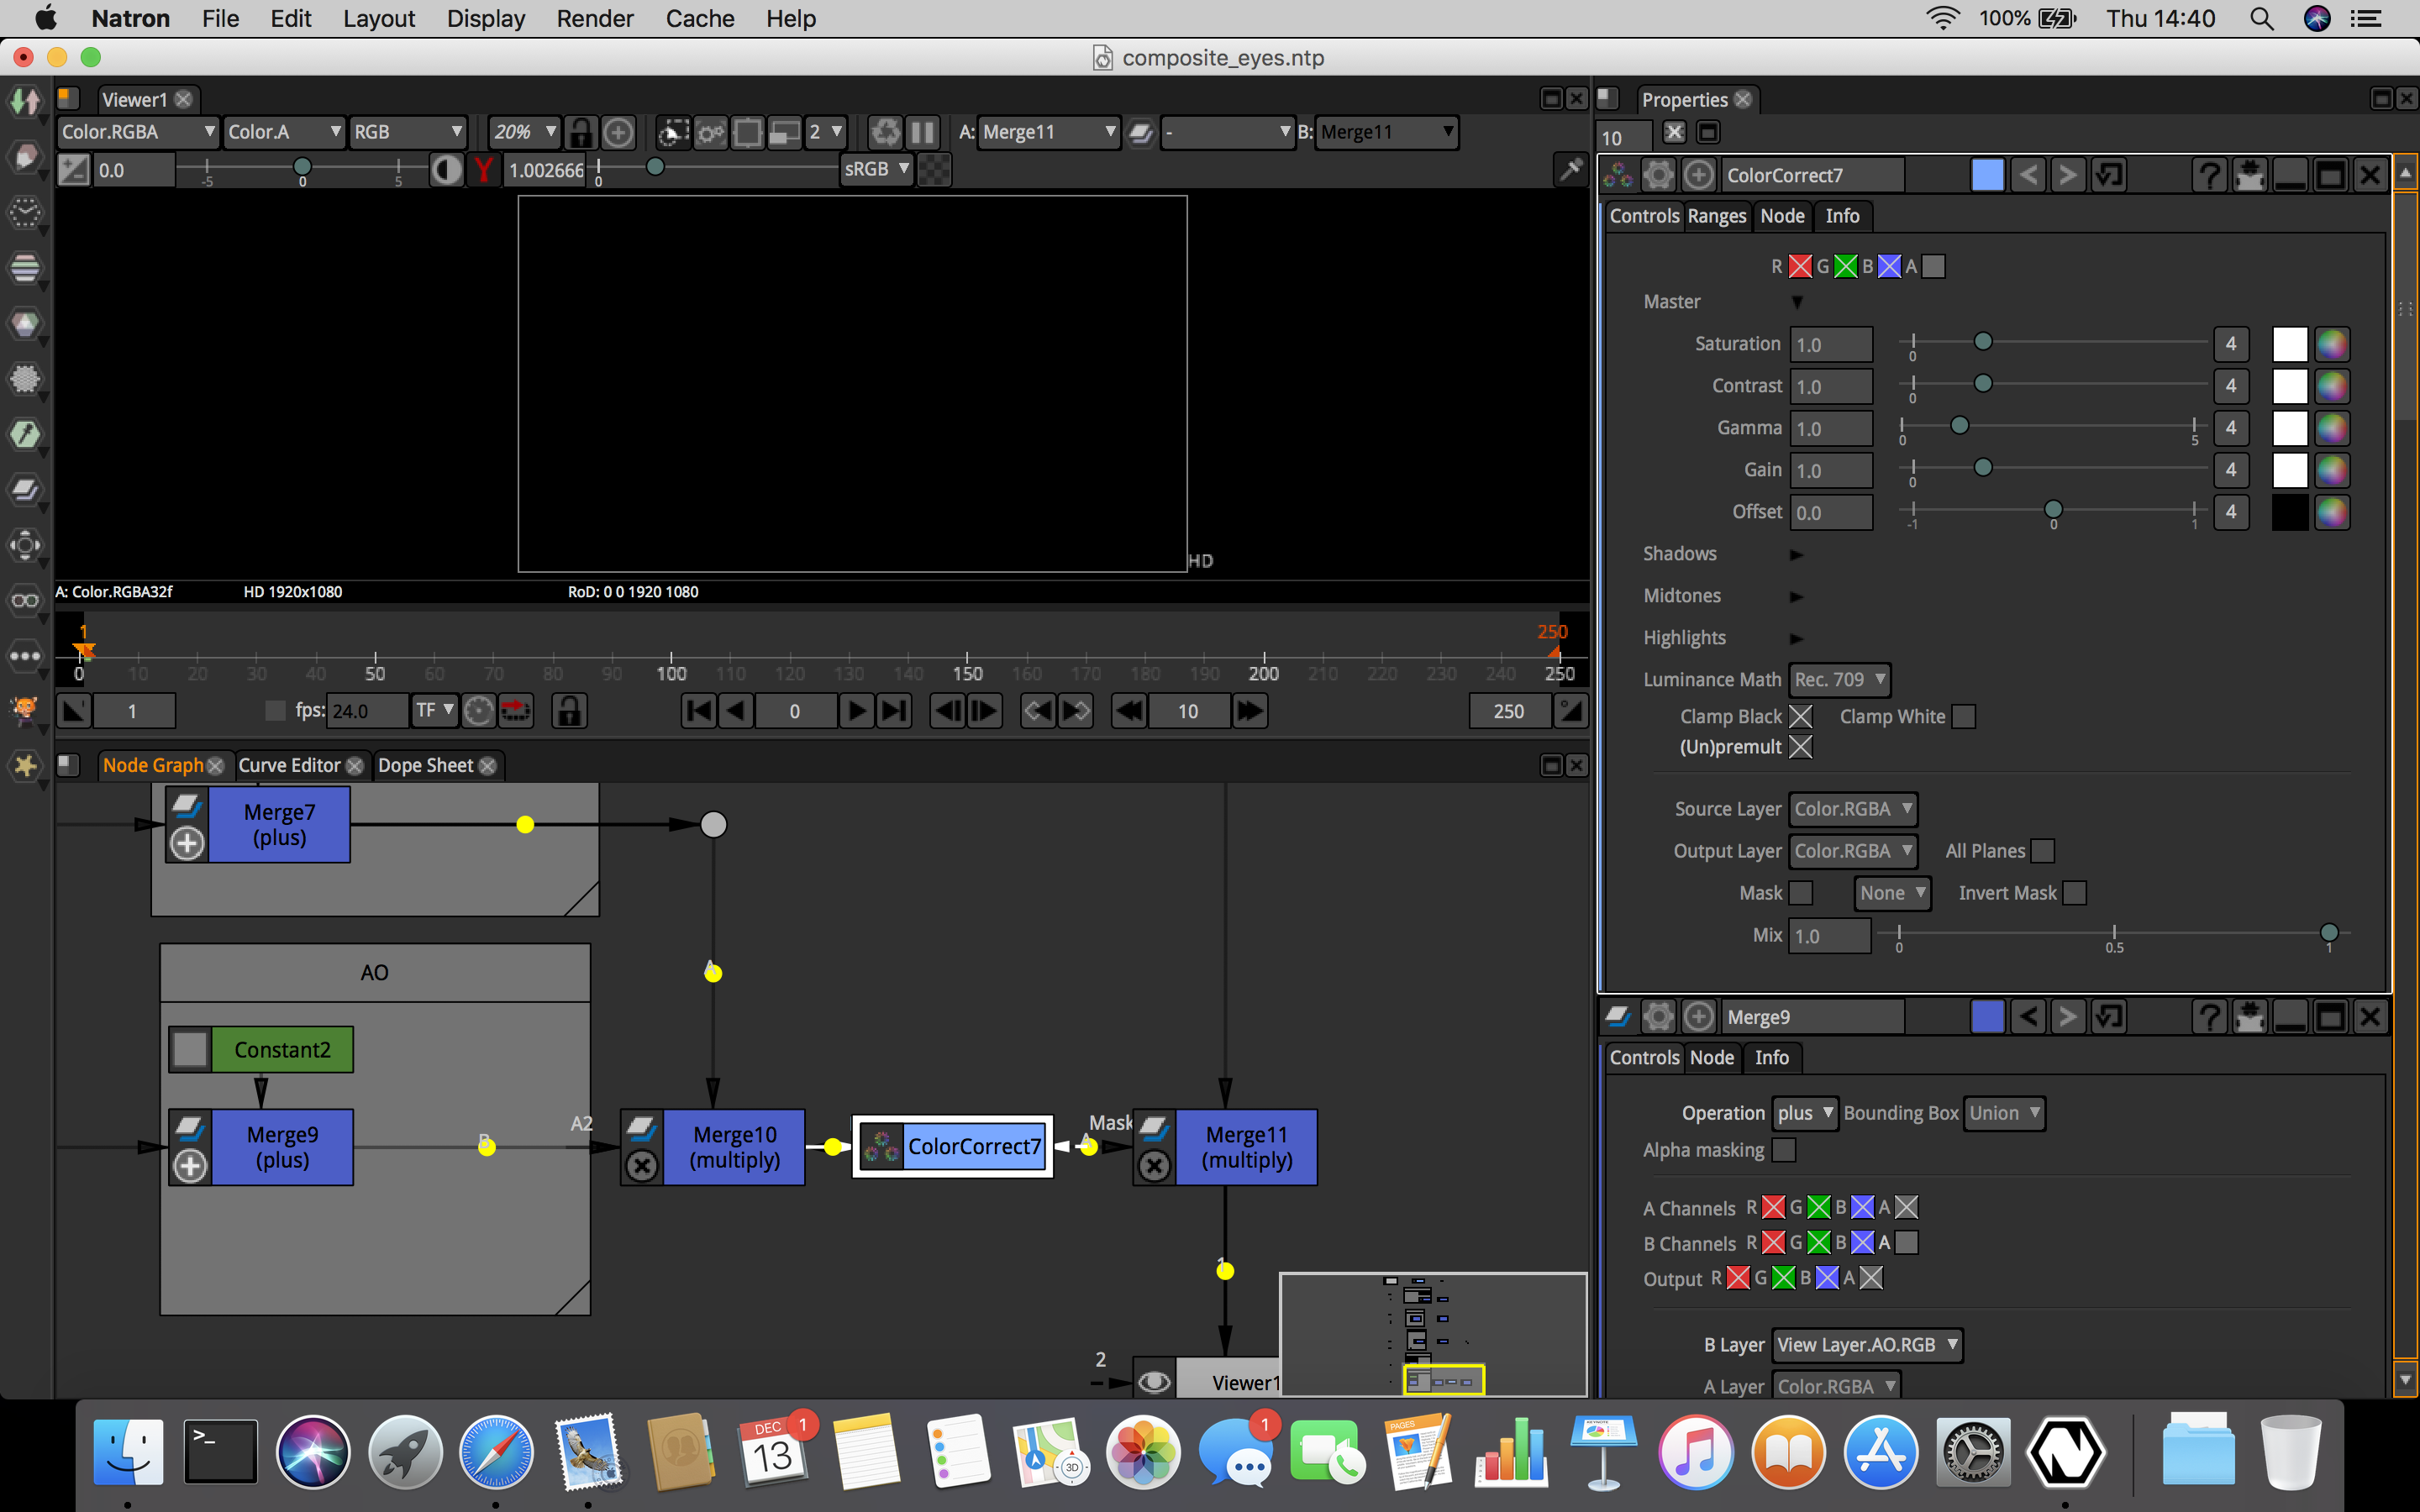Screen dimensions: 2420x1512
Task: Open the sRGB colorspace dropdown
Action: click(x=877, y=170)
